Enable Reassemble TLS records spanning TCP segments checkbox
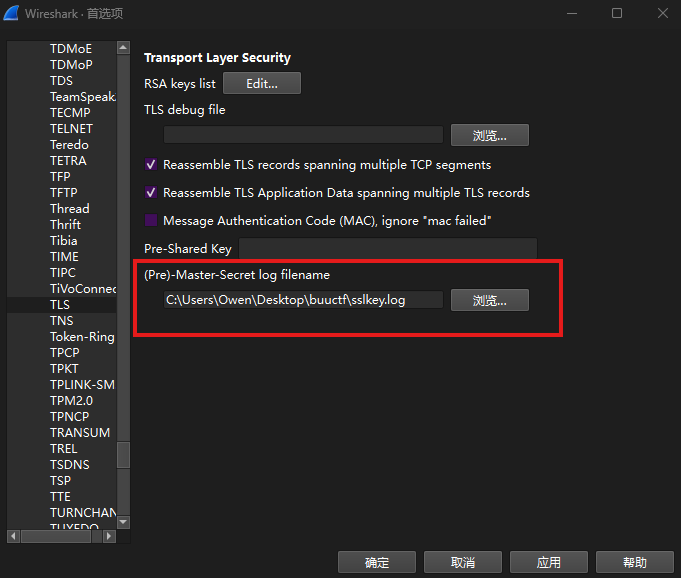The width and height of the screenshot is (681, 578). point(151,165)
